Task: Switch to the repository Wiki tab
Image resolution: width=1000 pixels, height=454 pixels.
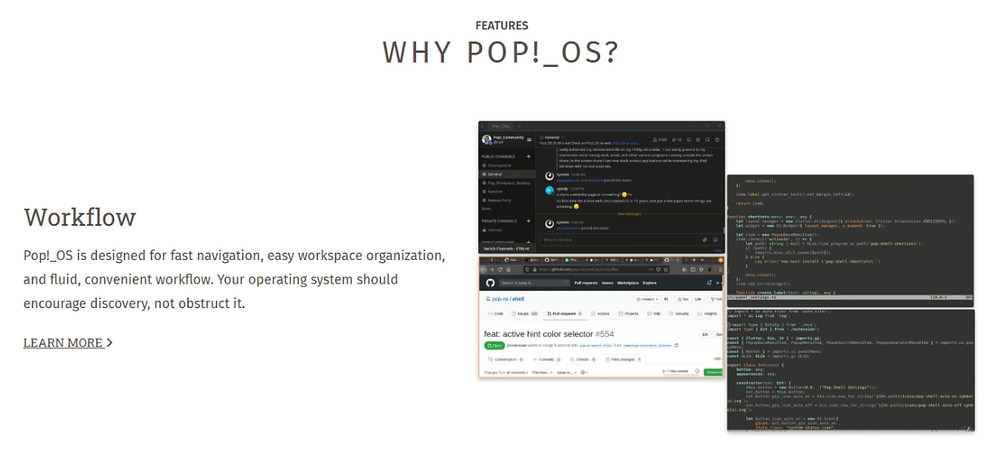Action: [654, 314]
